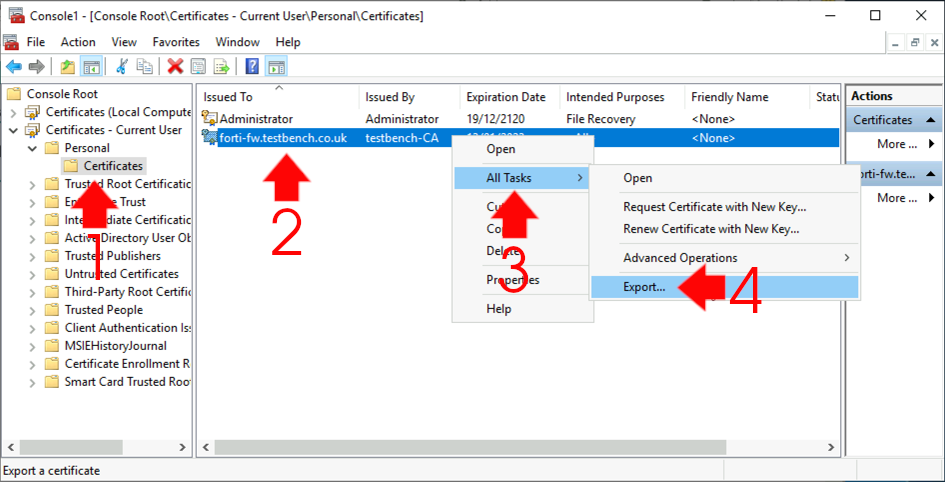Click the Properties toolbar icon

[198, 66]
